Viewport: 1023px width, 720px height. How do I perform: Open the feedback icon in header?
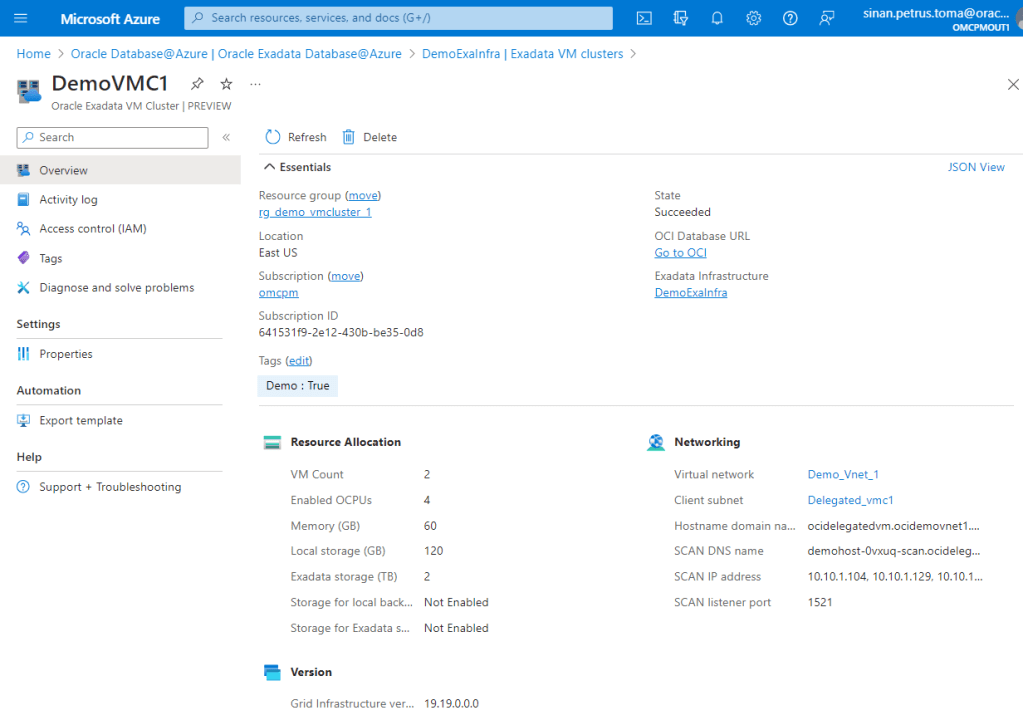pyautogui.click(x=826, y=18)
